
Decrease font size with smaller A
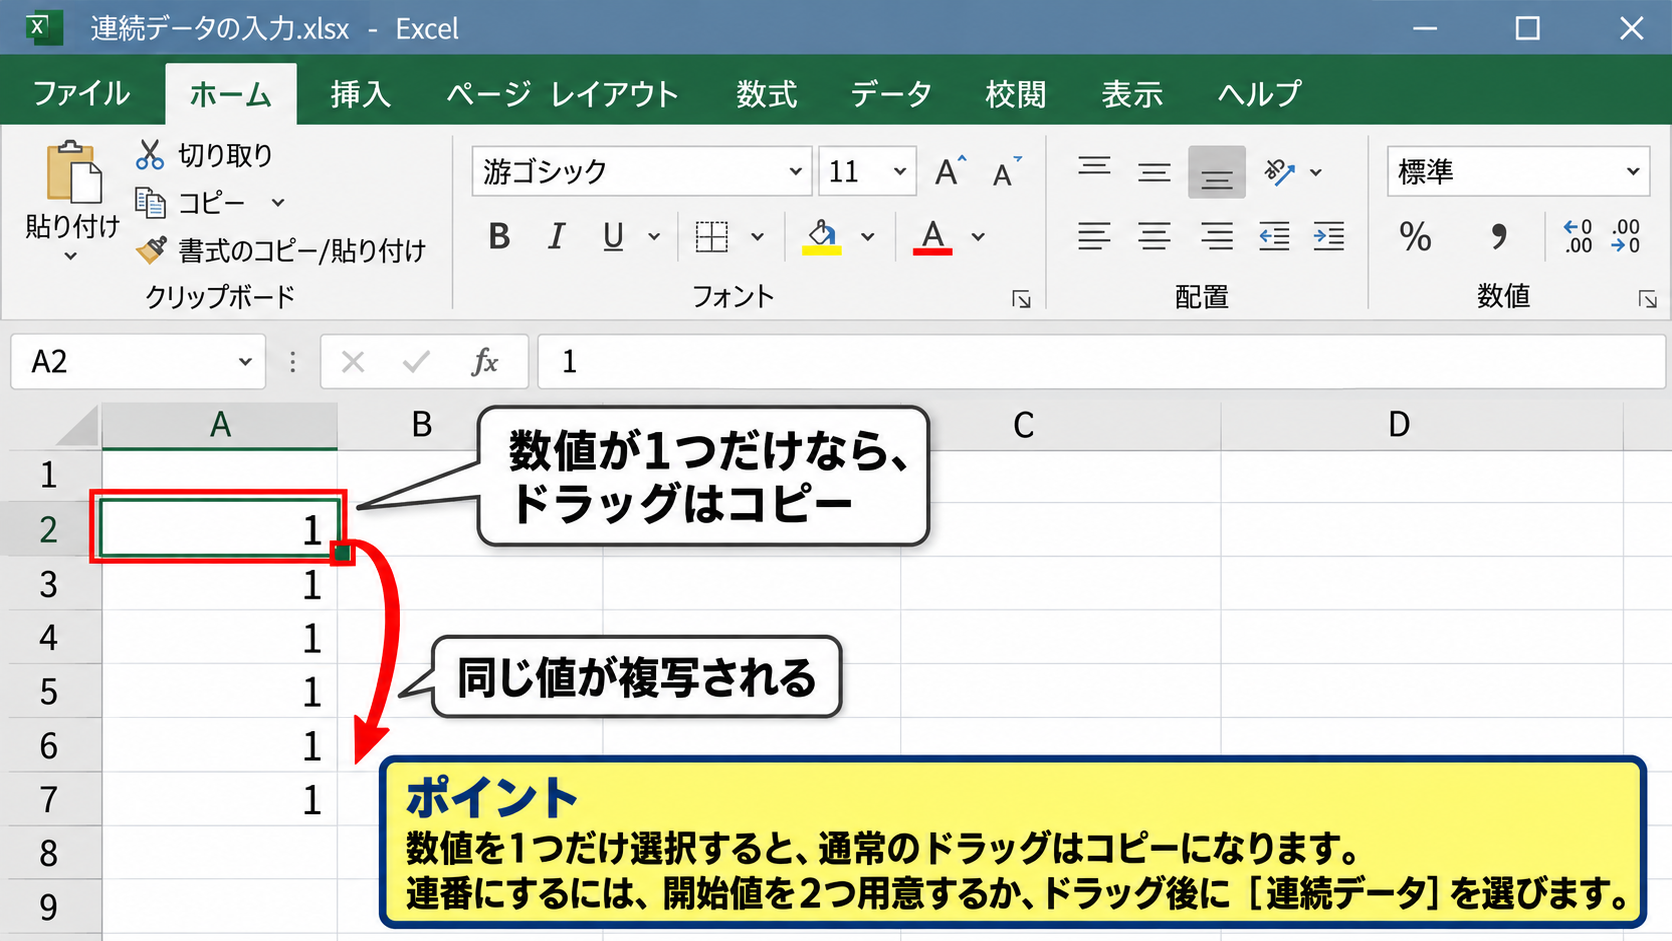(x=1007, y=172)
